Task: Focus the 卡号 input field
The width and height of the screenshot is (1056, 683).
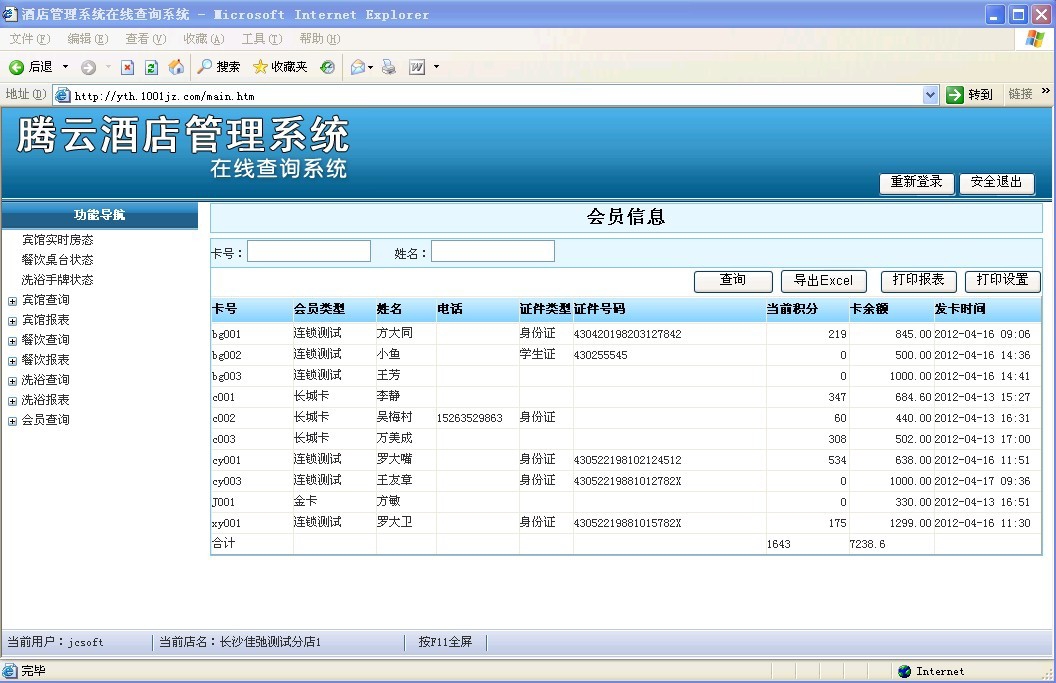Action: click(x=309, y=251)
